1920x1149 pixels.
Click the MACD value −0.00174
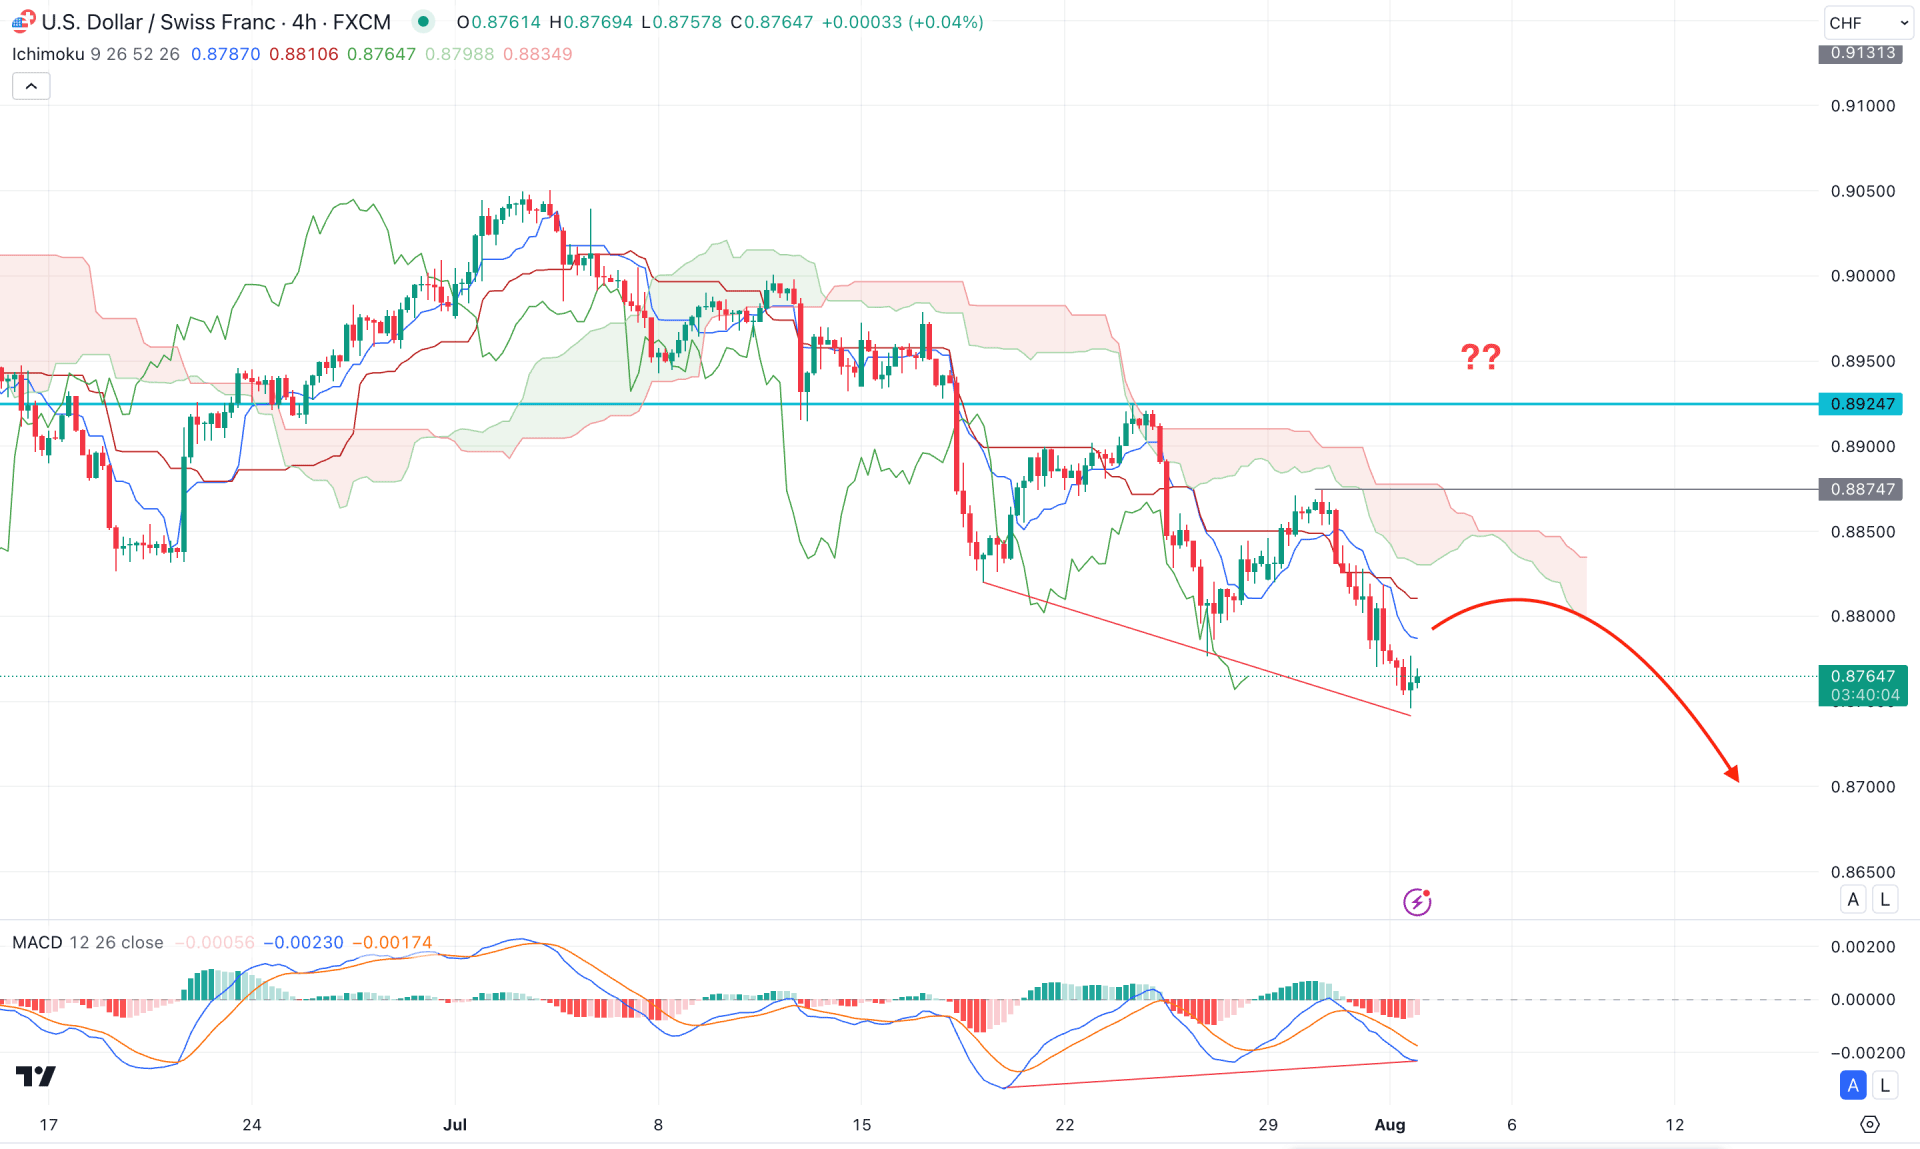point(392,942)
